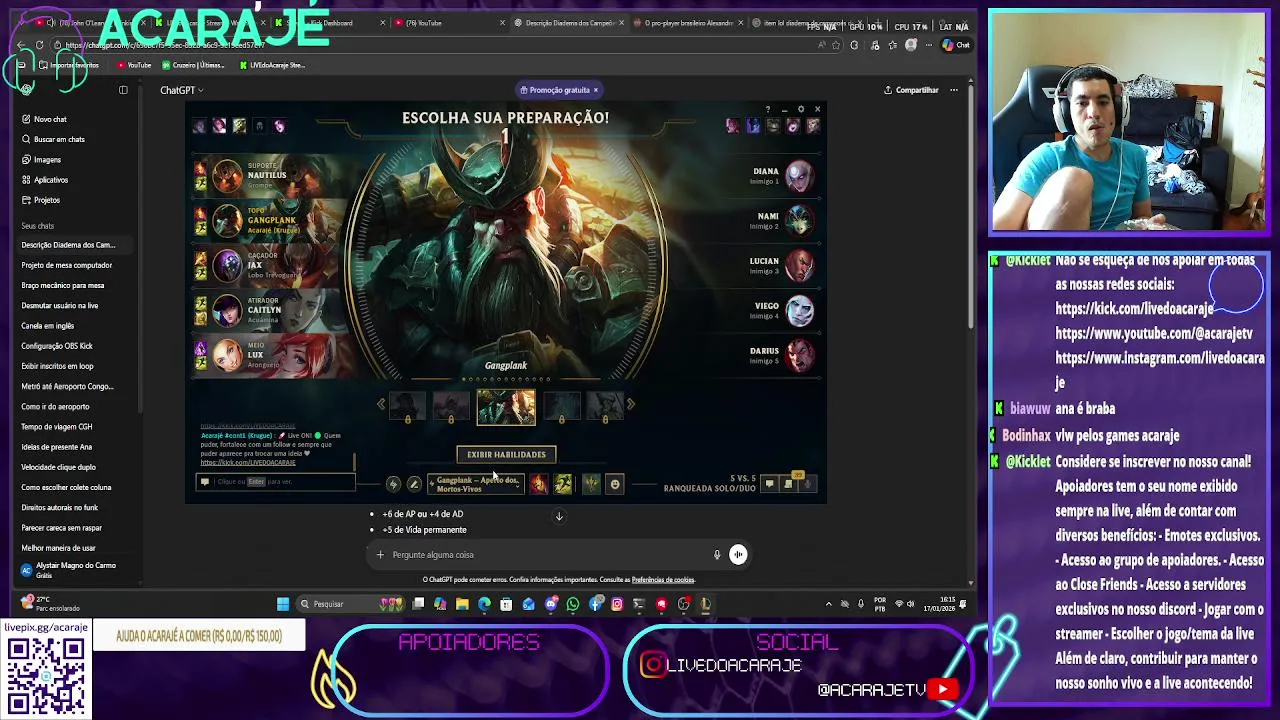Change the first summoner spell Ignite
This screenshot has height=720, width=1280.
(539, 484)
